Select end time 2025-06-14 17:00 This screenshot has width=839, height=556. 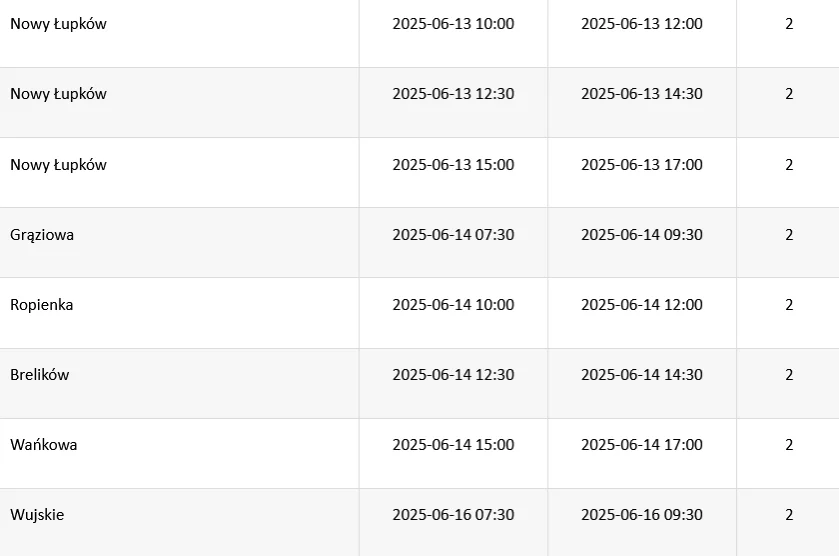point(642,445)
